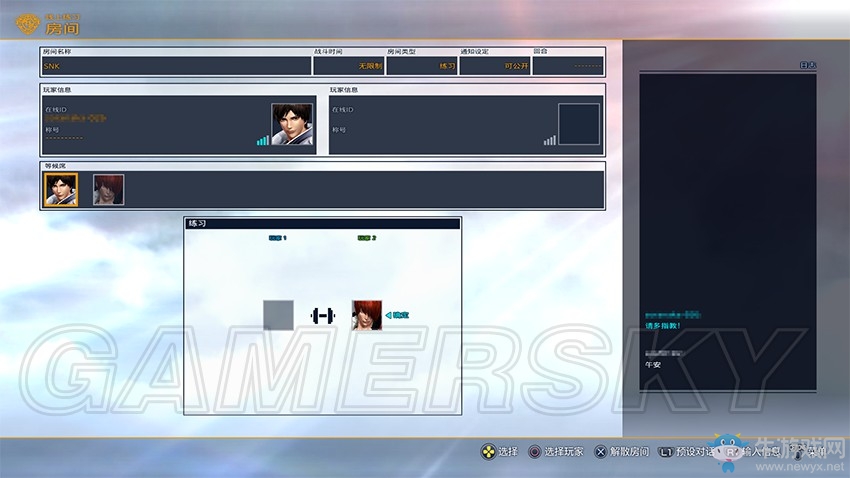Click second player's 在线ID label

(343, 109)
